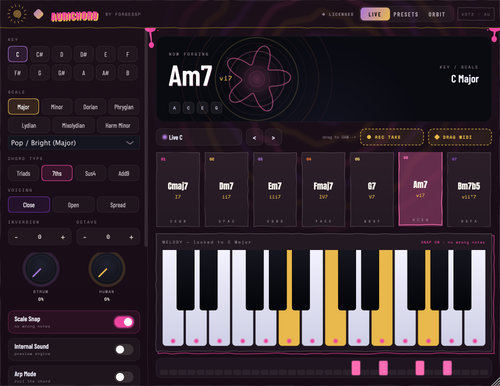Screen dimensions: 500x386
Task: Click the first pink block in the step strip
Action: [x=356, y=368]
